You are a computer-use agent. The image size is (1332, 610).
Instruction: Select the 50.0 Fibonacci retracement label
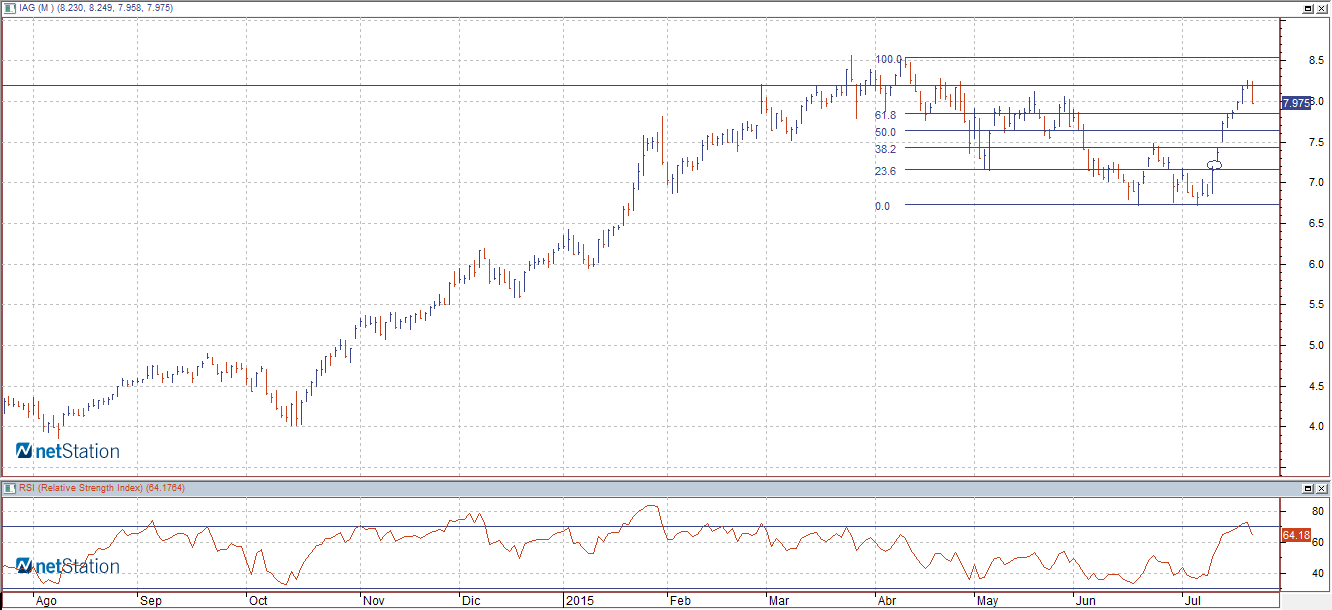point(884,132)
